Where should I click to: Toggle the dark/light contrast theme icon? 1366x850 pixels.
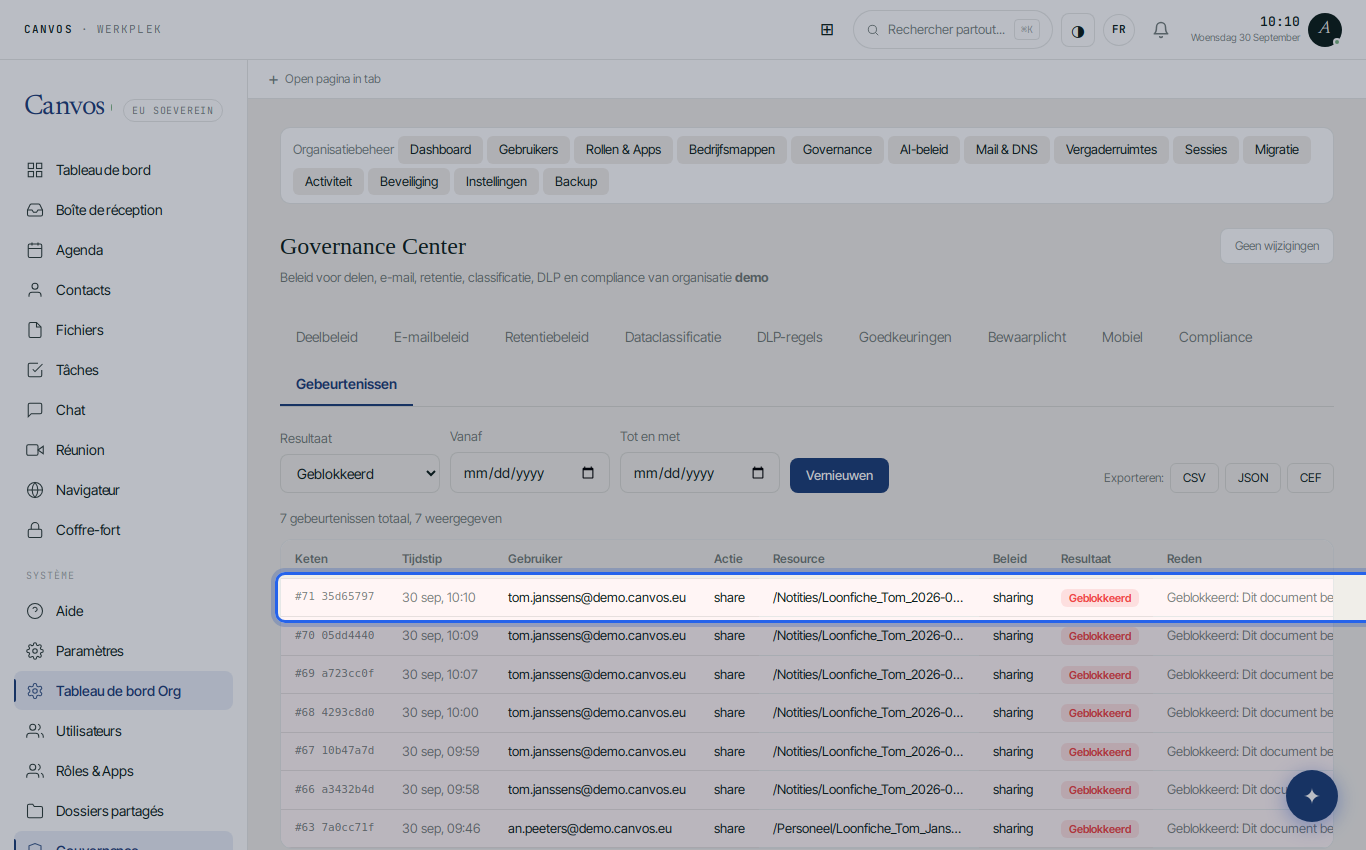[x=1078, y=30]
